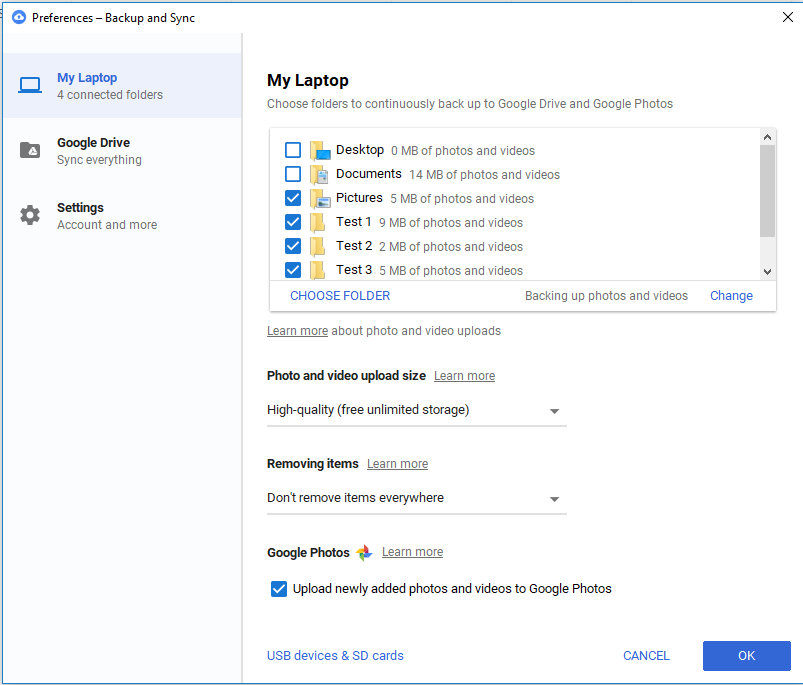Click the Pictures folder icon
This screenshot has height=685, width=803.
click(x=319, y=199)
